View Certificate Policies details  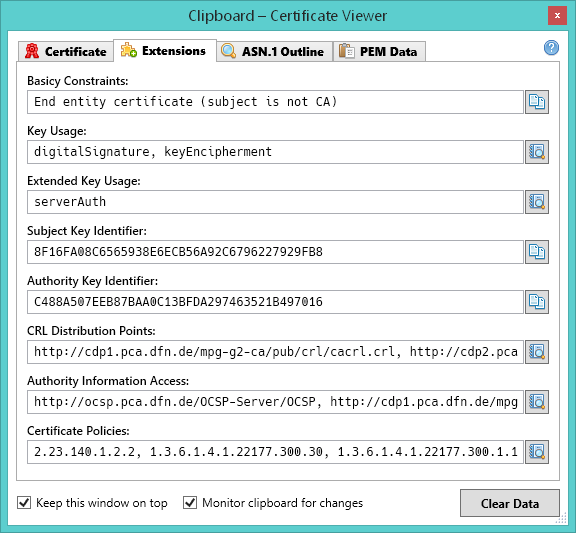point(537,451)
